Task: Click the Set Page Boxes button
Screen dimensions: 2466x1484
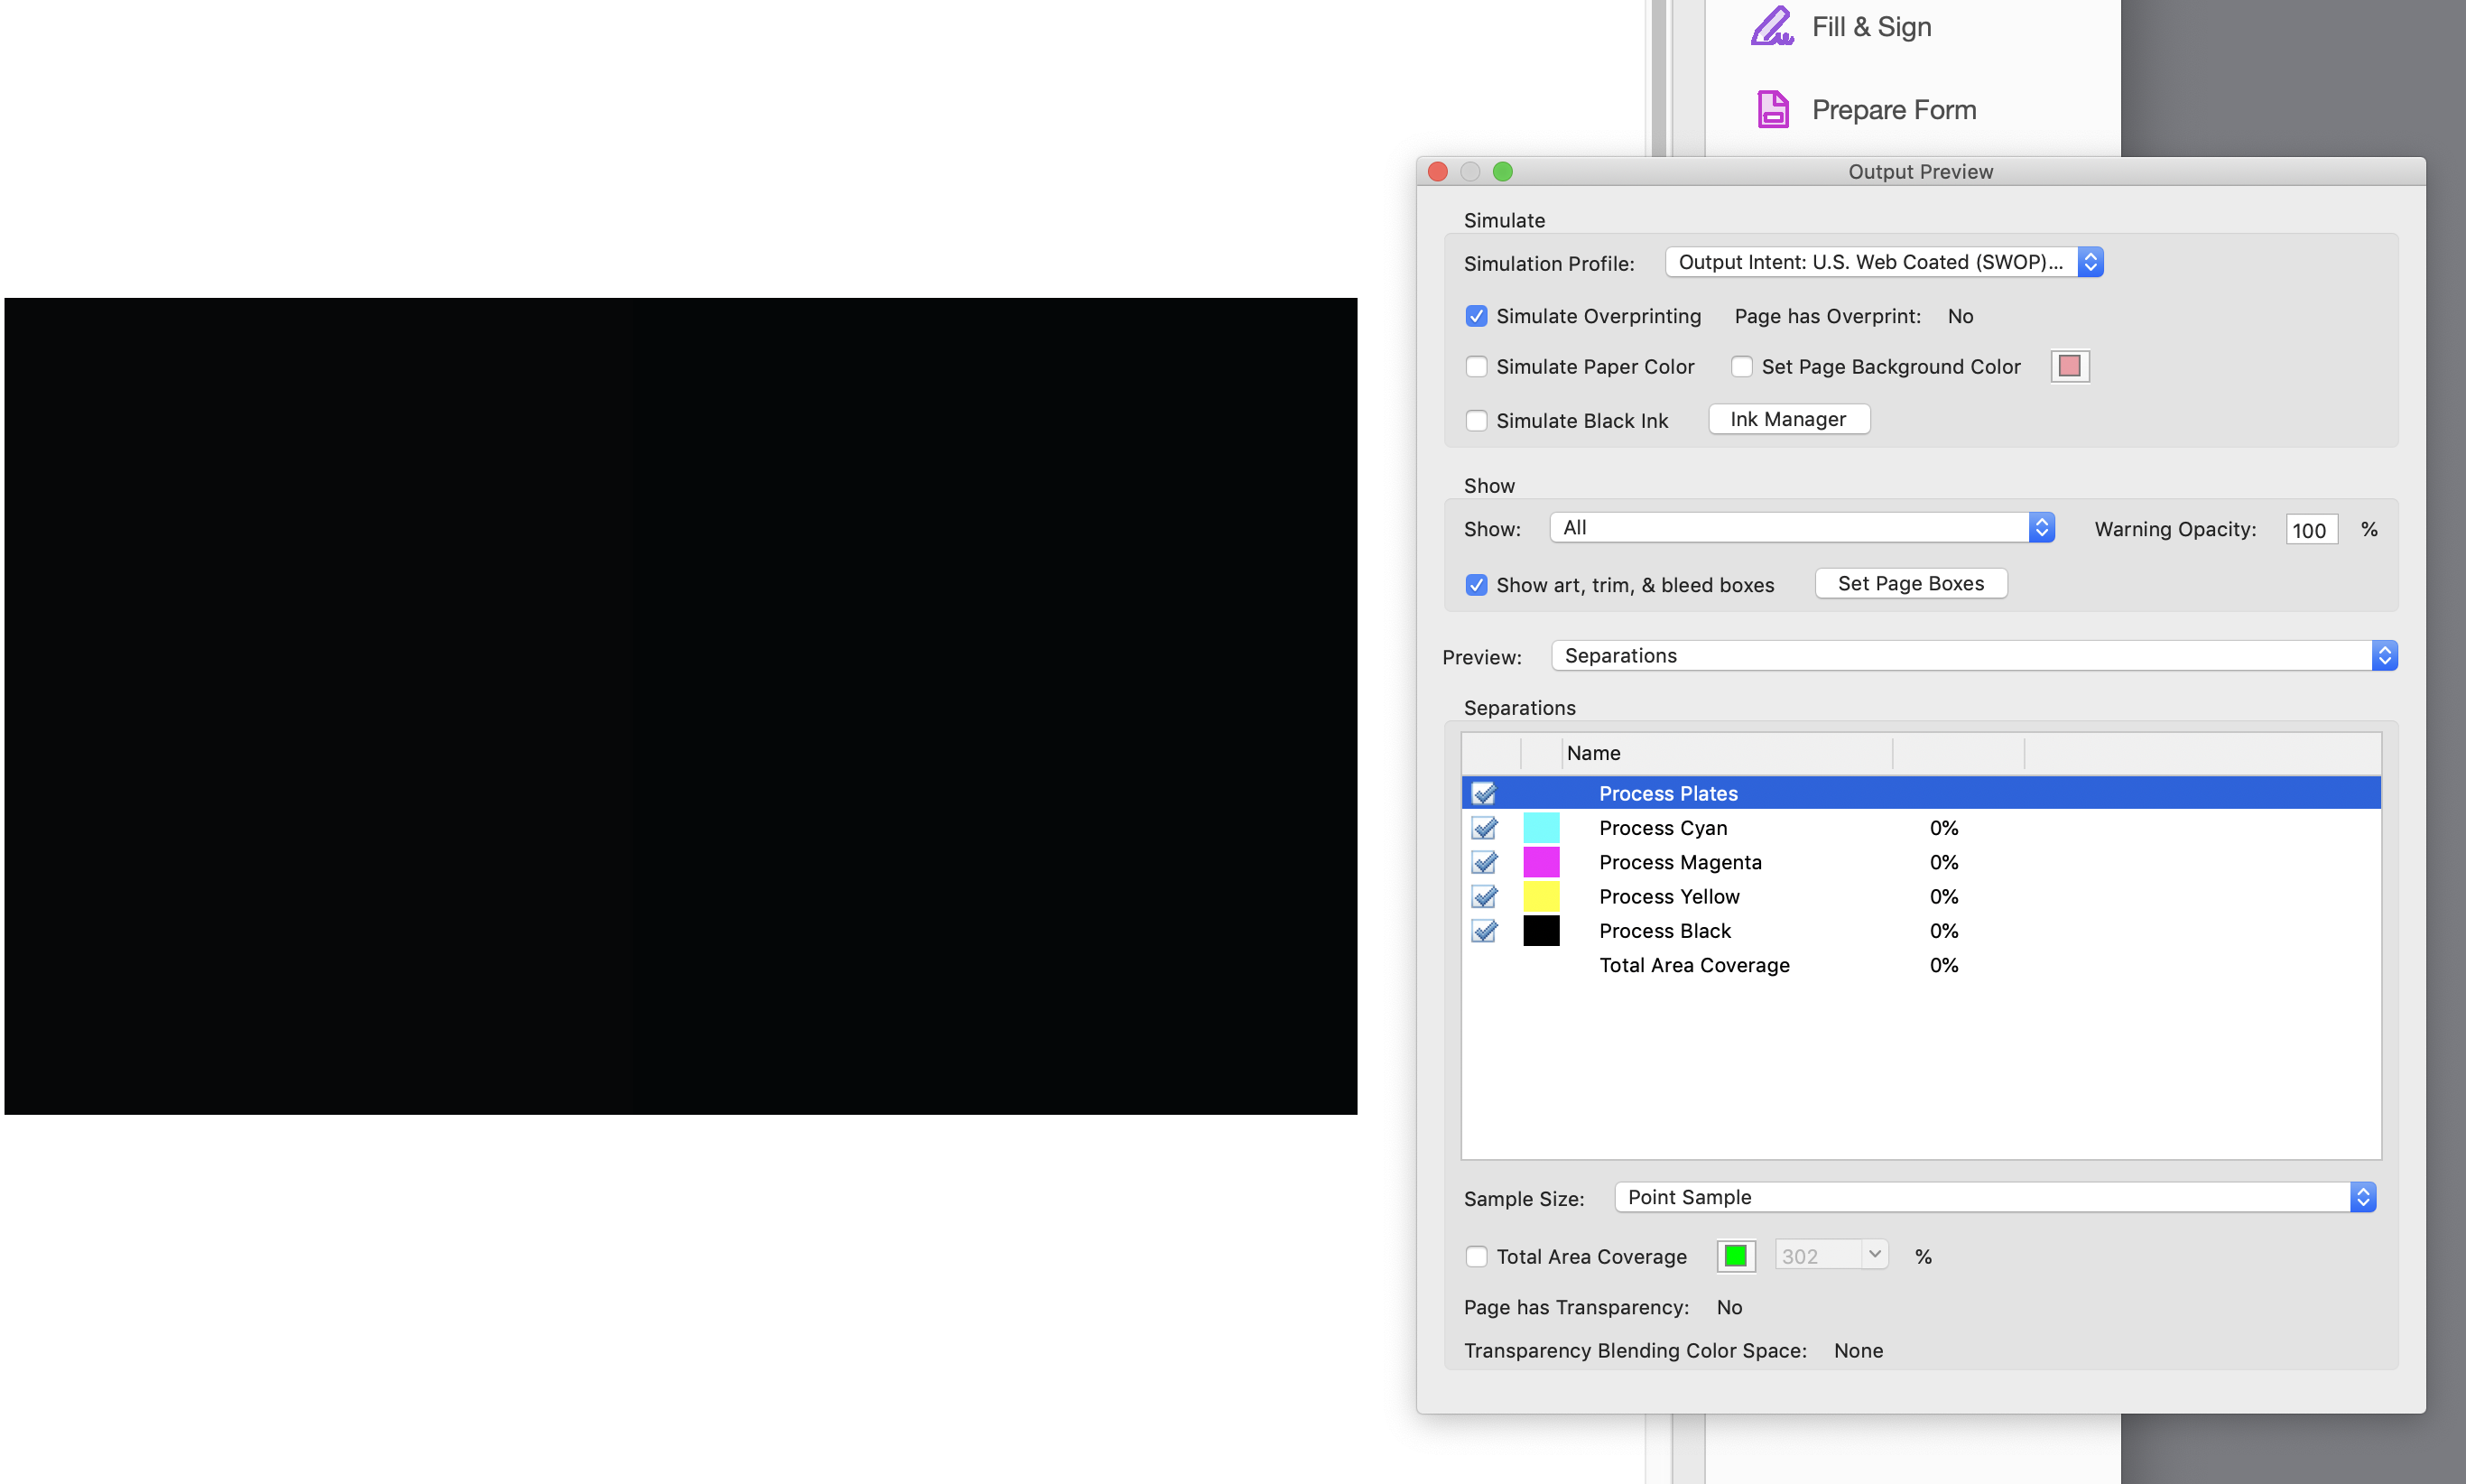Action: coord(1910,583)
